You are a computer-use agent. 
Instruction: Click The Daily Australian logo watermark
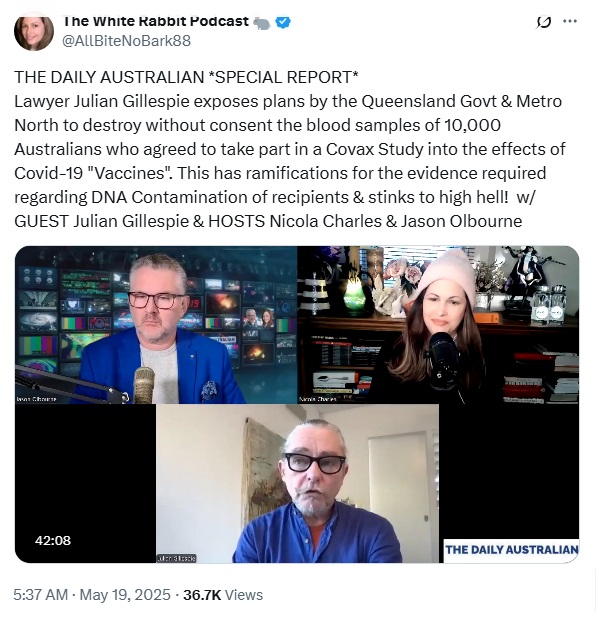pyautogui.click(x=511, y=549)
